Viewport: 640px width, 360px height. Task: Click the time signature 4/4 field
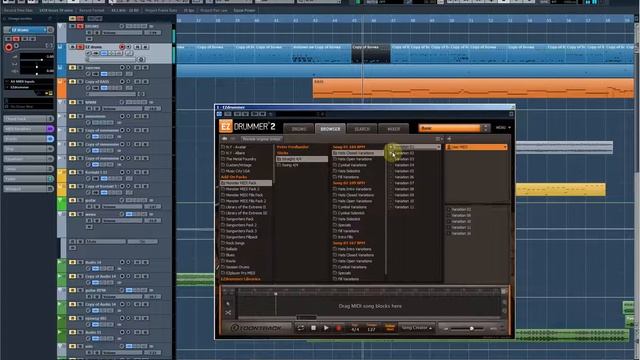[355, 328]
